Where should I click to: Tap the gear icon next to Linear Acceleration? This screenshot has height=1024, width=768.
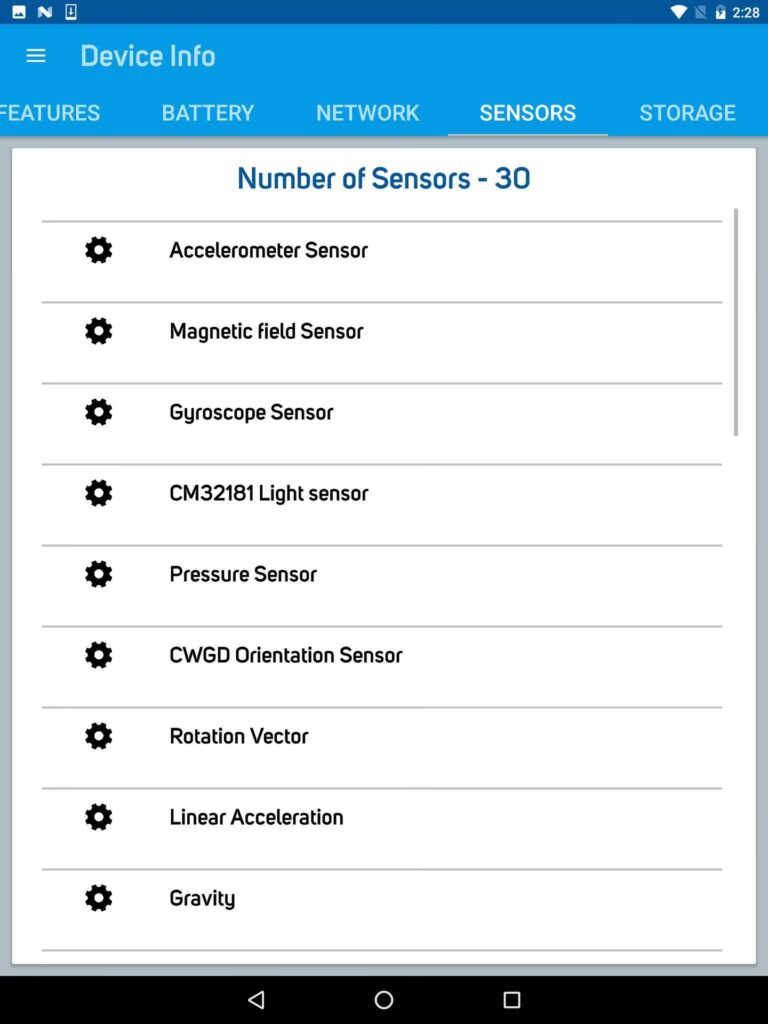coord(98,817)
